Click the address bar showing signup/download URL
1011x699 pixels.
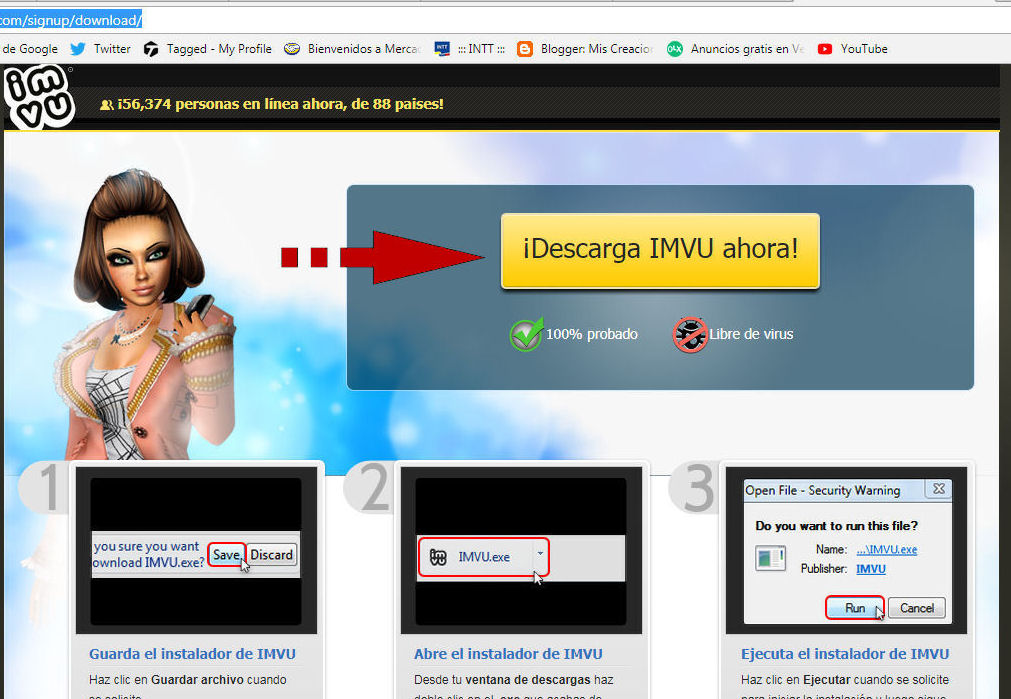point(70,17)
